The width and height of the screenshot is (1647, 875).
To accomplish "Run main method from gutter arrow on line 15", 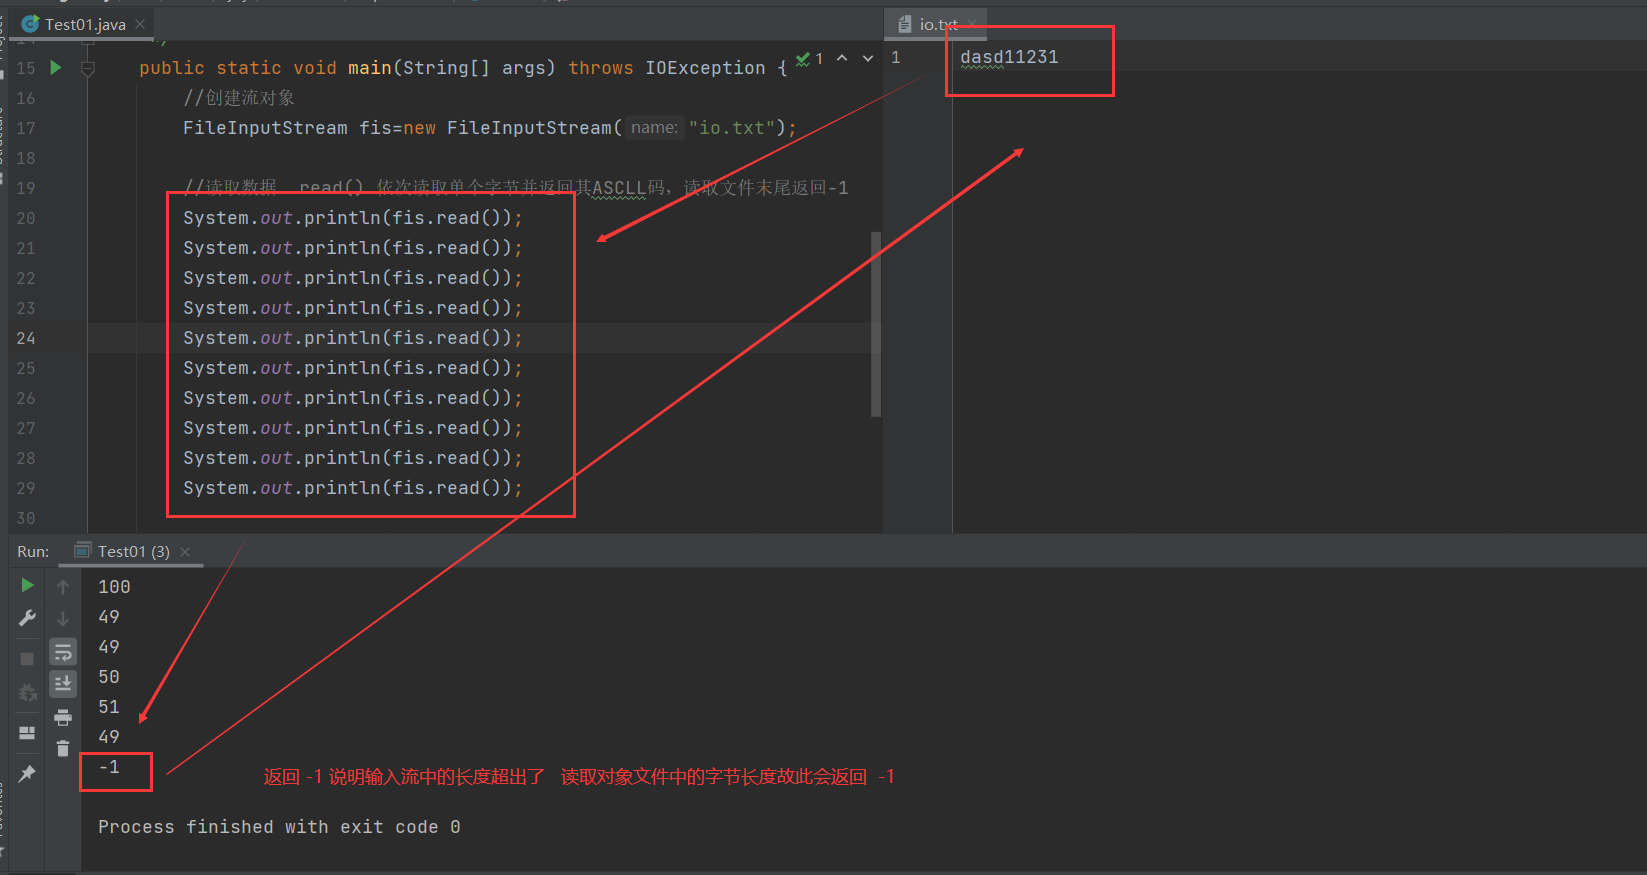I will (56, 67).
